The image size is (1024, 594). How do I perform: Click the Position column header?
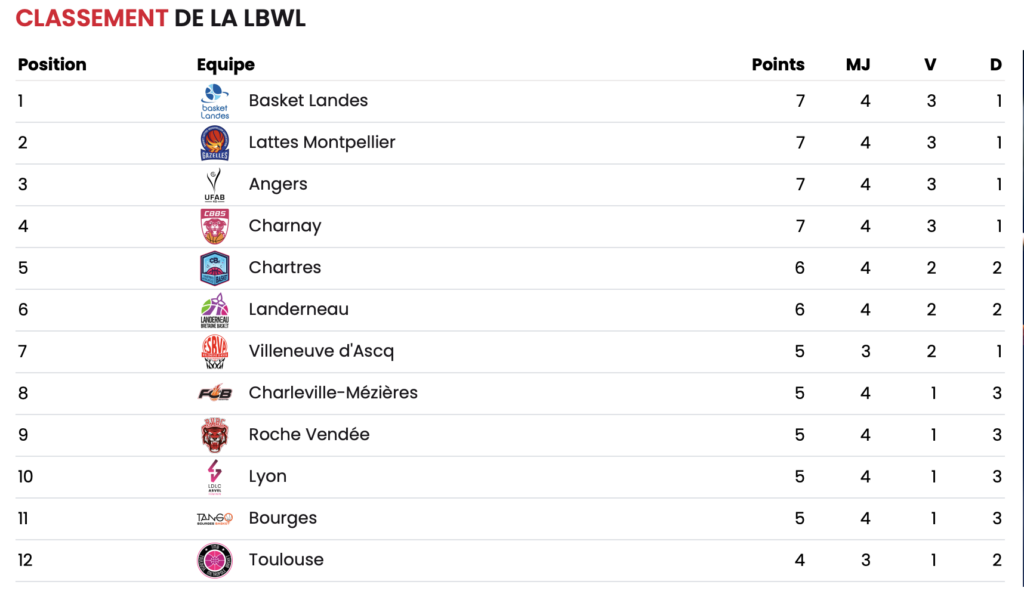click(x=52, y=65)
